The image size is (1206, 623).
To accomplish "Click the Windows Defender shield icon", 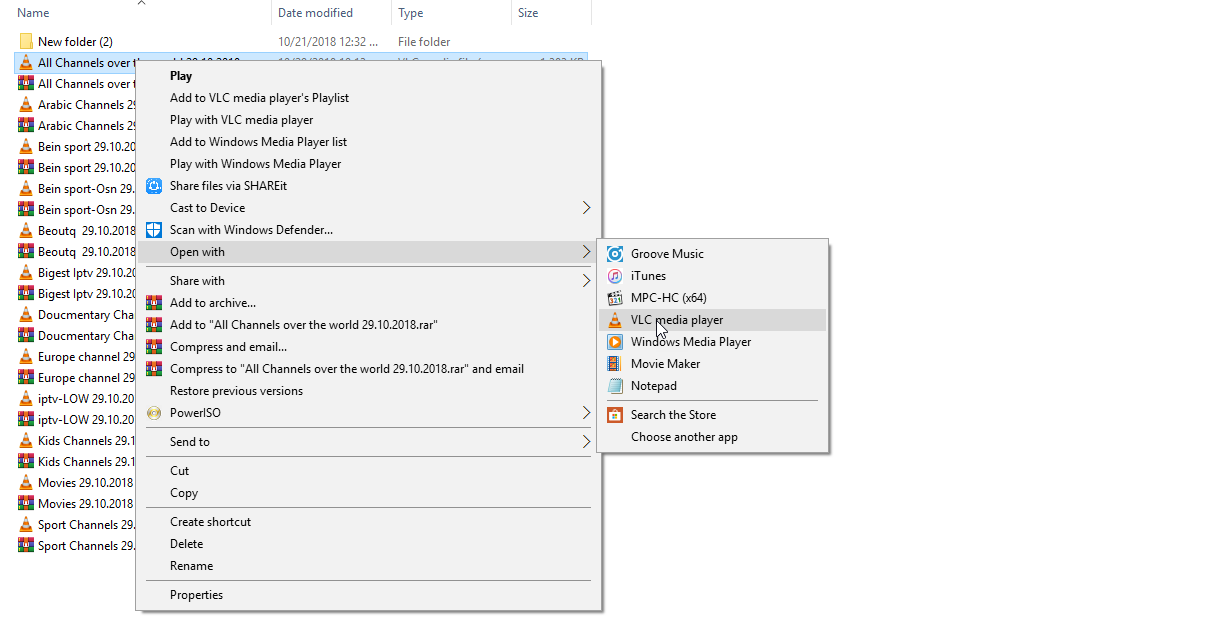I will click(x=154, y=230).
